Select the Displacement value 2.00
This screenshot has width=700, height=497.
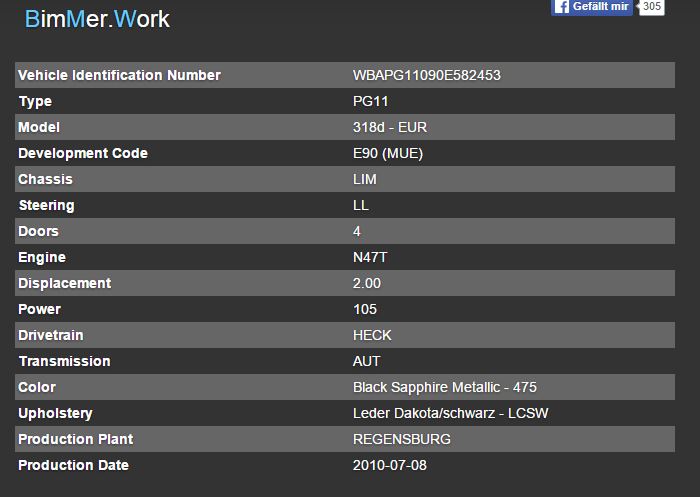pos(367,284)
